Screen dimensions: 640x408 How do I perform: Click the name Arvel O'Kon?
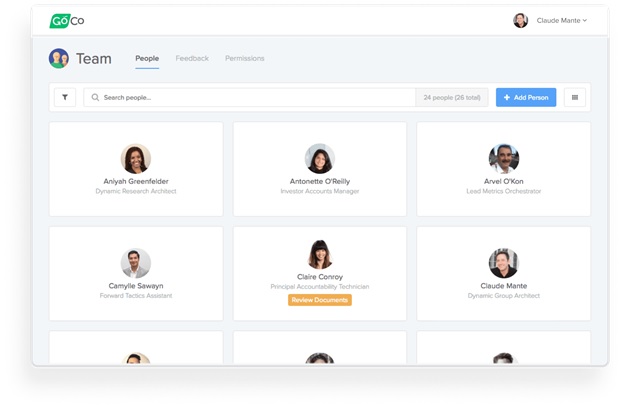click(504, 181)
